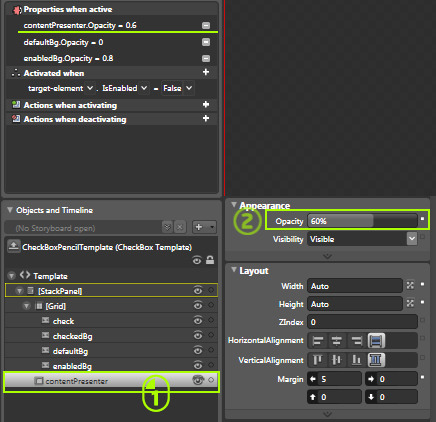
Task: Set HorizontalAlignment to Center
Action: [337, 341]
